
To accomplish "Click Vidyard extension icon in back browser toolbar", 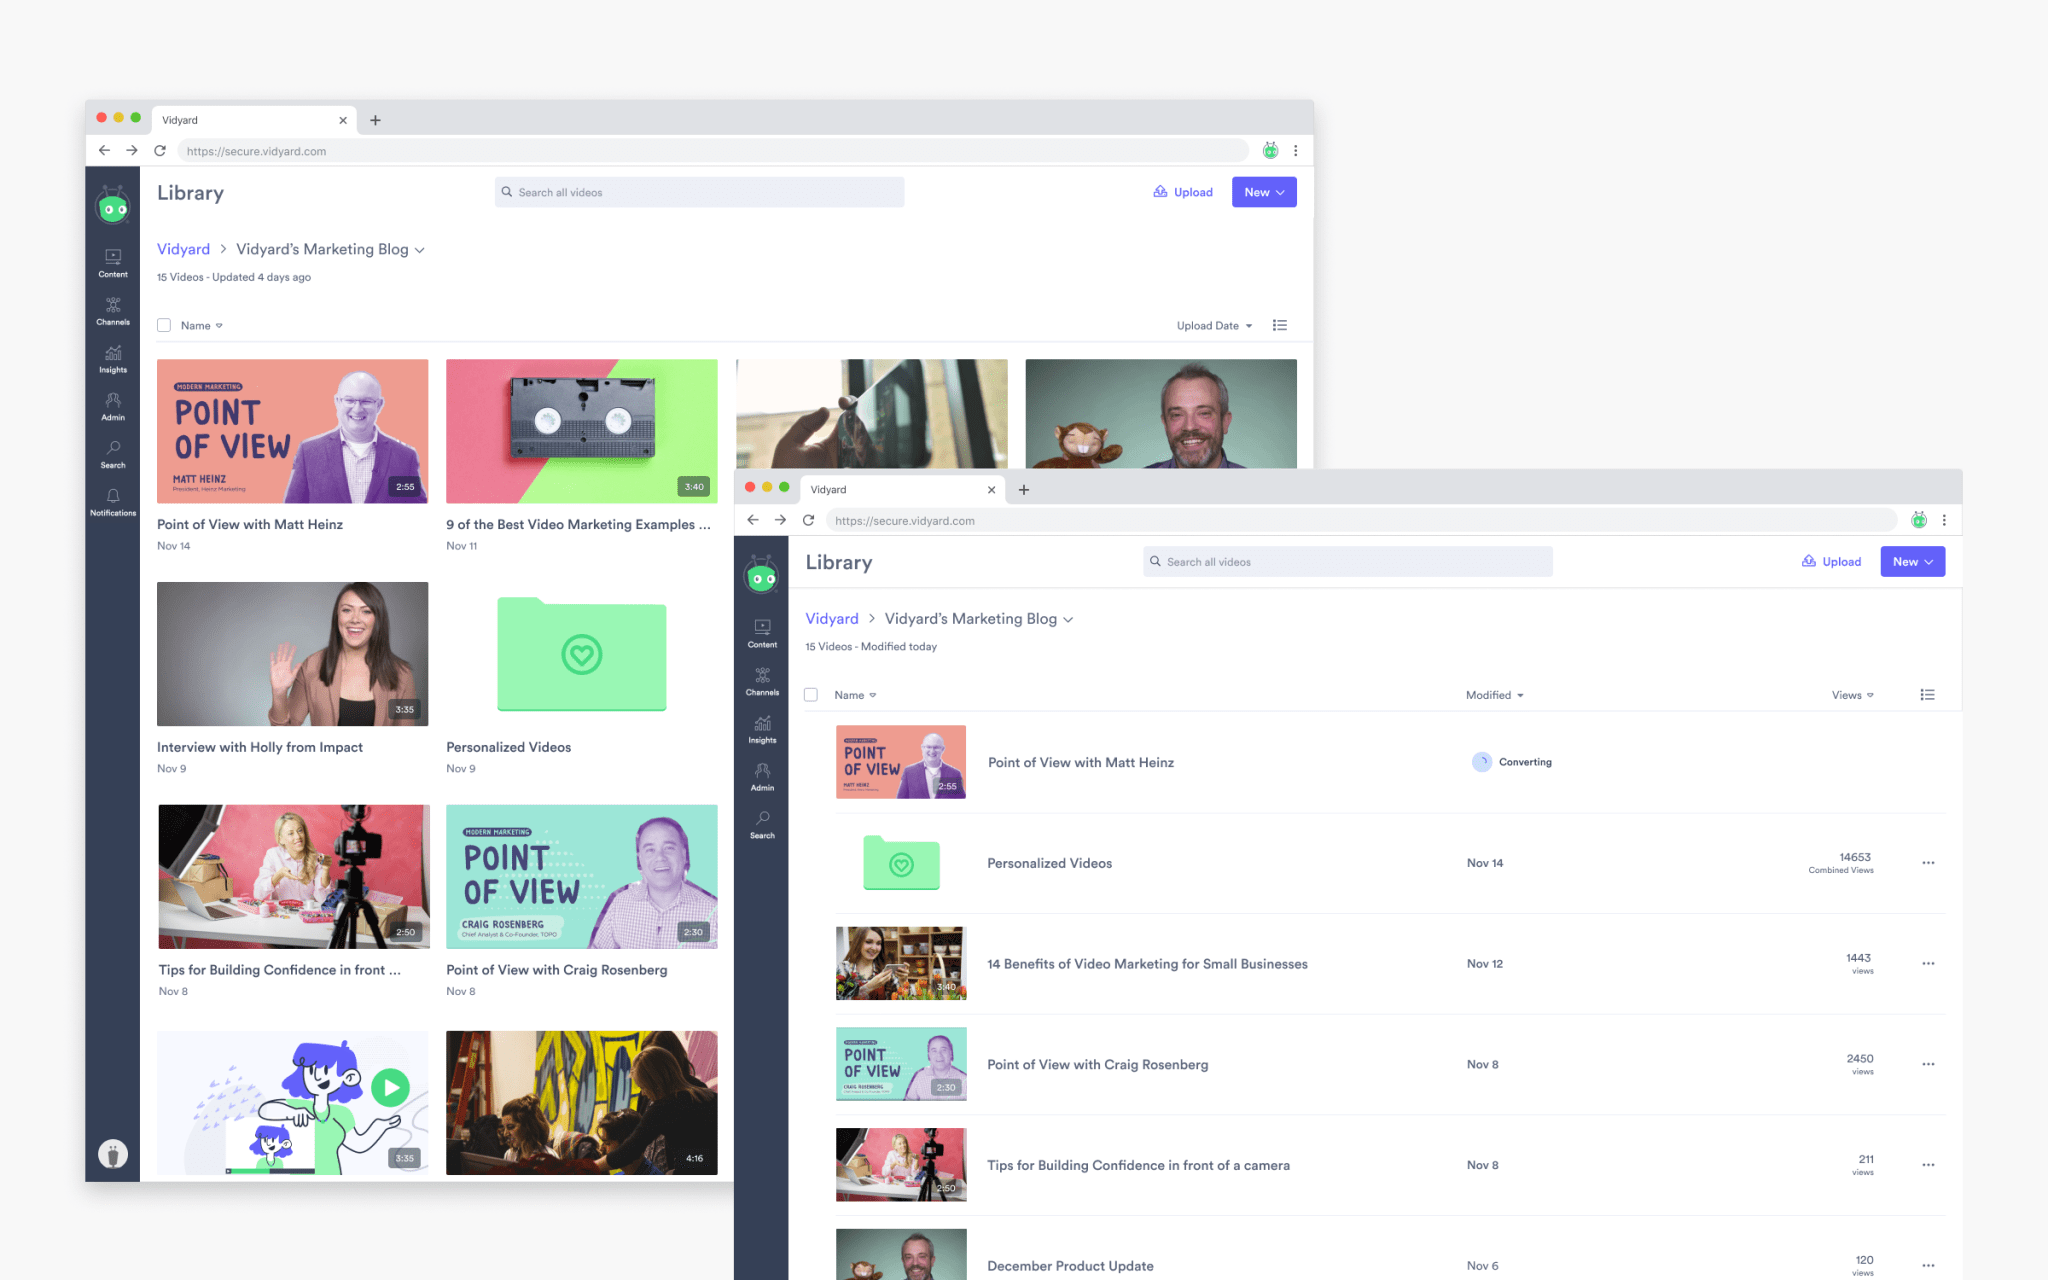I will coord(1270,150).
